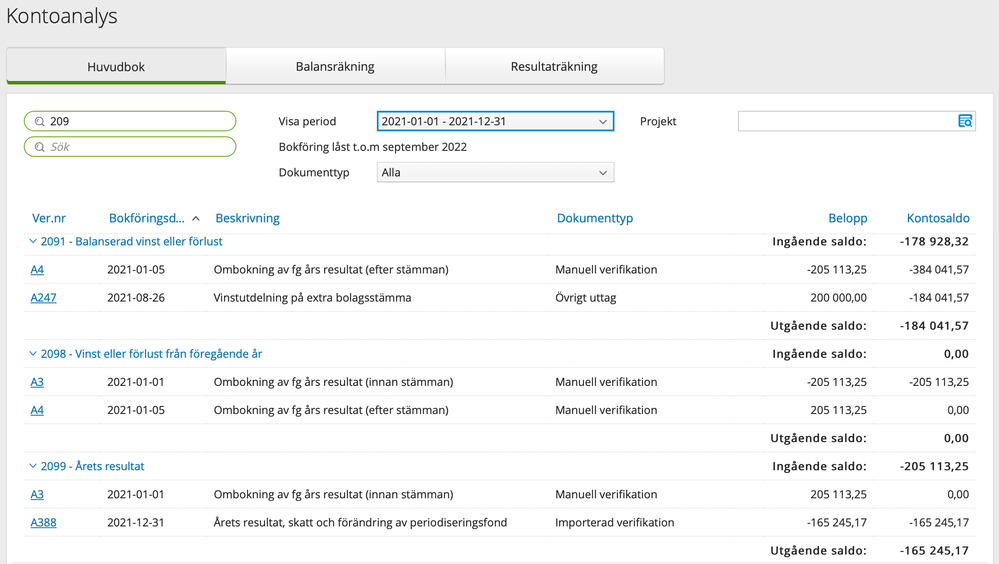Open the Resultaträkning tab
Screen dimensions: 999x564
click(x=554, y=67)
